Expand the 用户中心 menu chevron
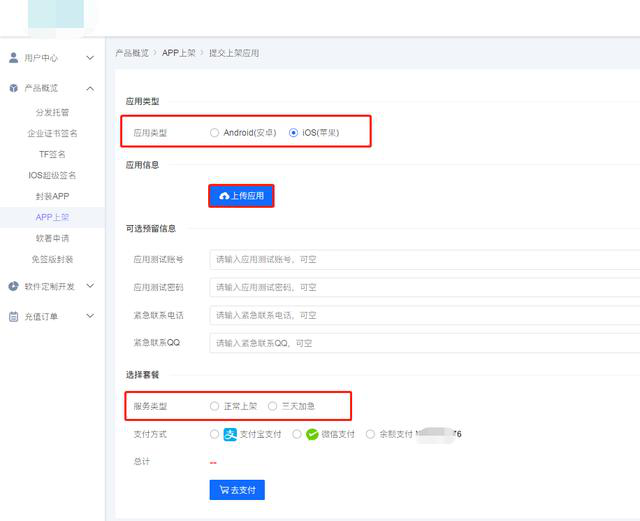The width and height of the screenshot is (640, 521). pyautogui.click(x=90, y=58)
